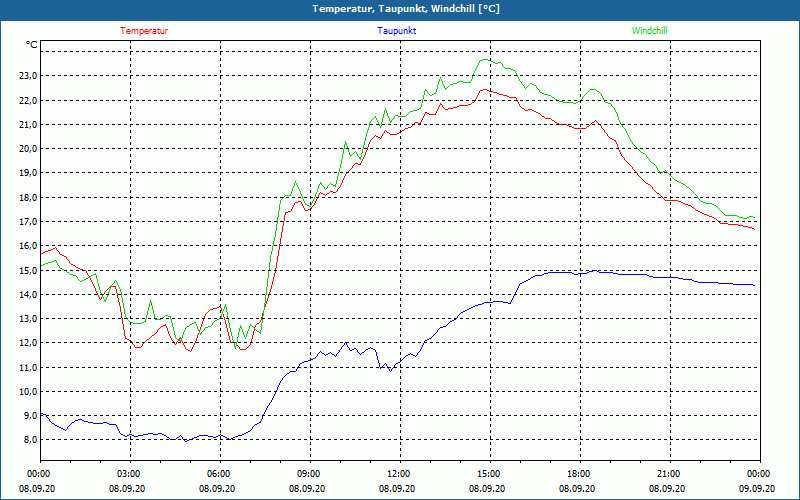This screenshot has height=500, width=800.
Task: Click the '15,0' y-axis value
Action: (29, 270)
